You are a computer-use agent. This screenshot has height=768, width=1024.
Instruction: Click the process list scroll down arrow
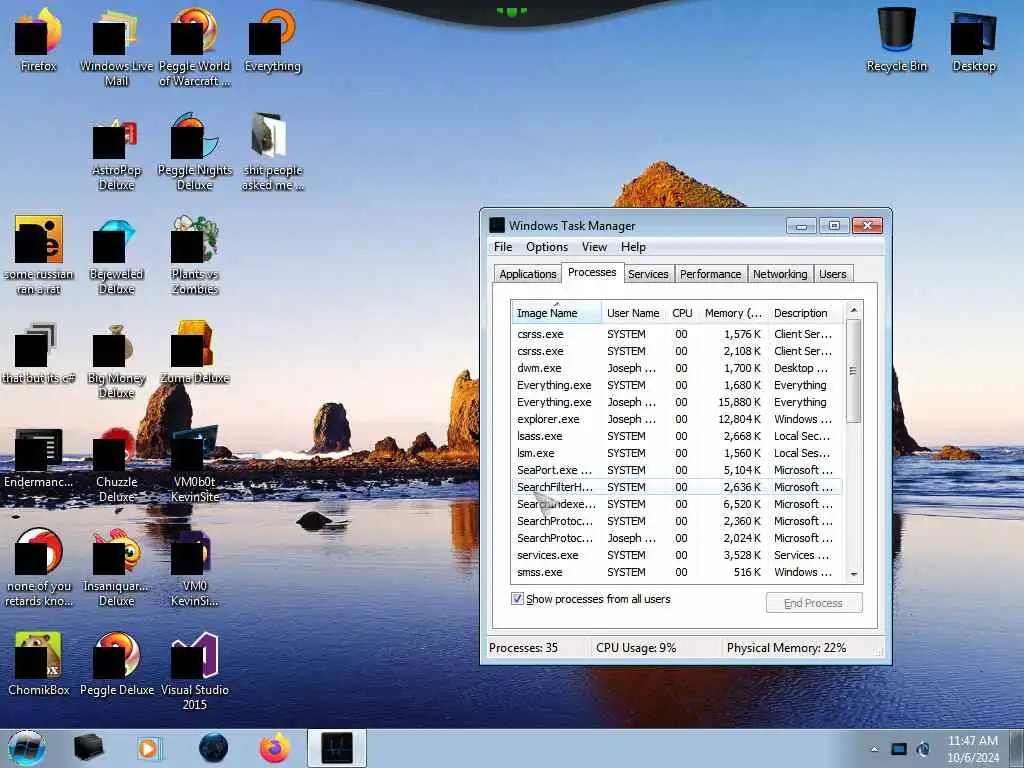(x=854, y=574)
